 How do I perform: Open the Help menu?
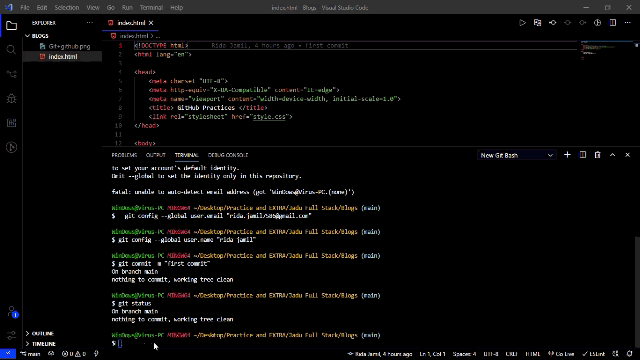tap(177, 8)
